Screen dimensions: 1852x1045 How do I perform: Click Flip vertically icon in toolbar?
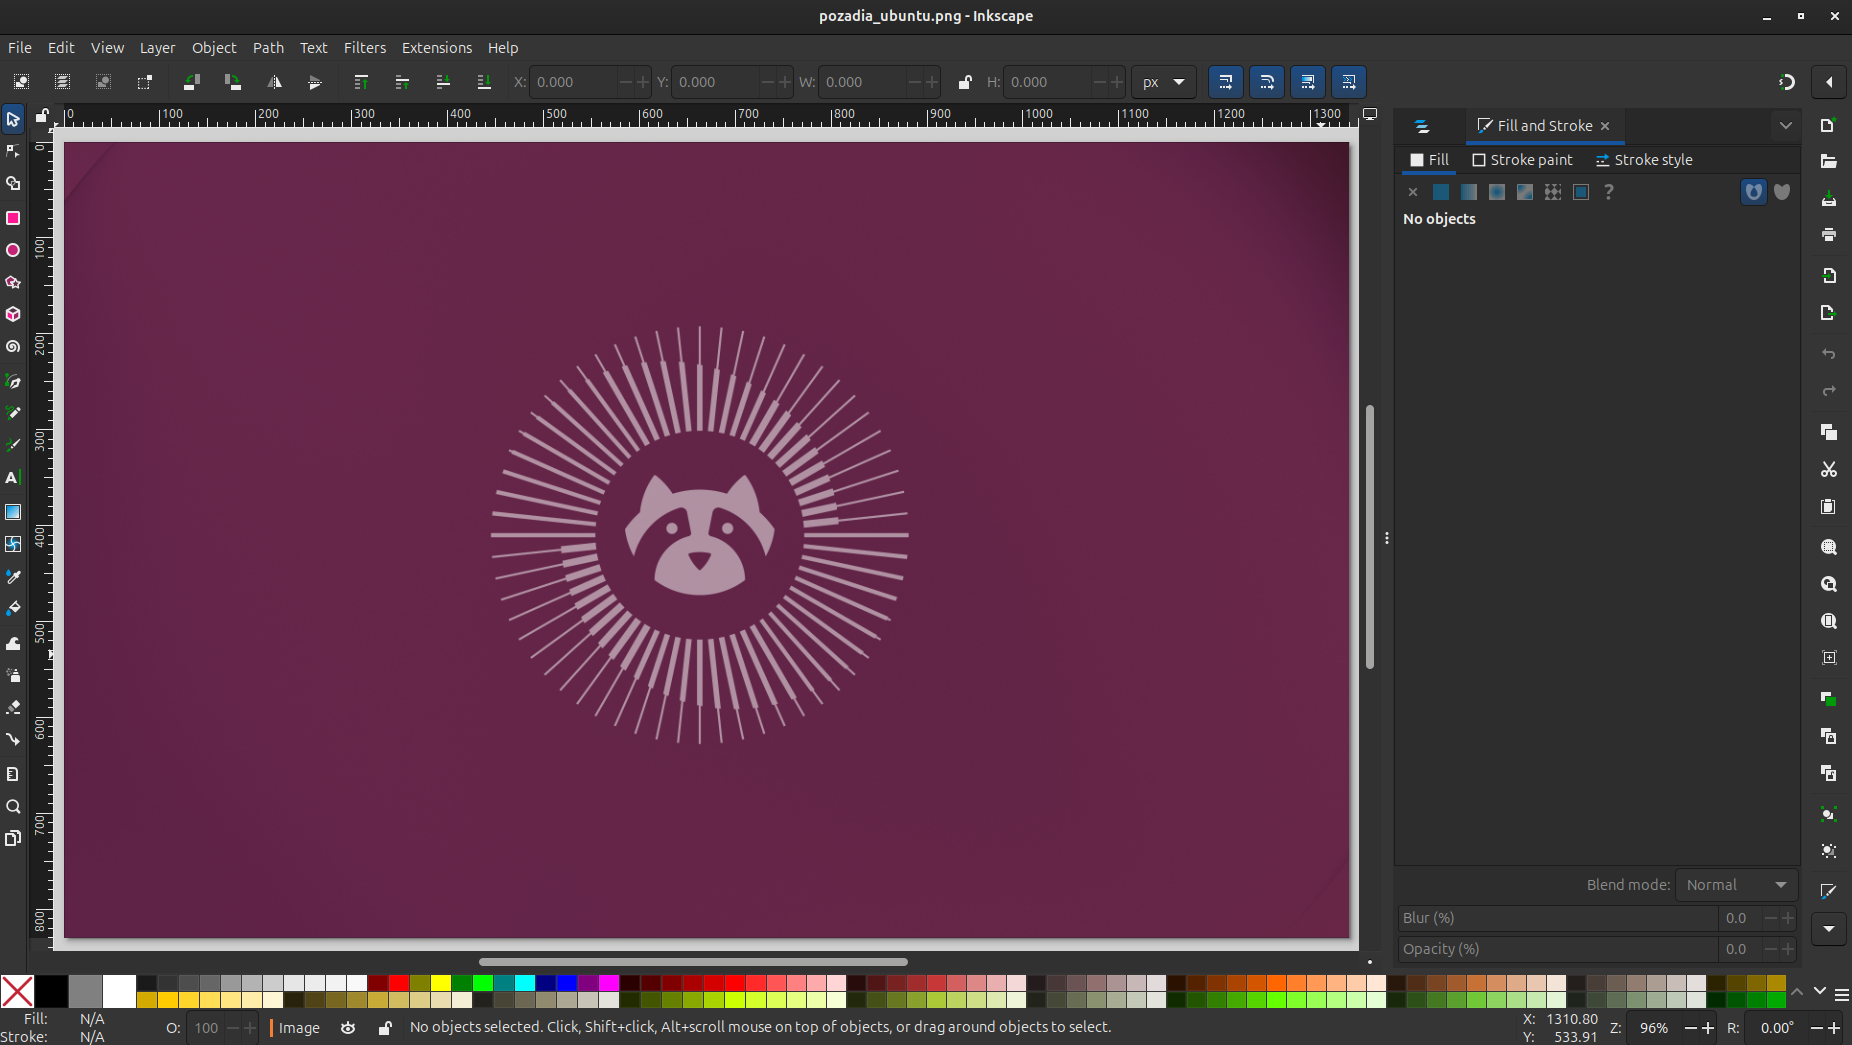coord(315,82)
